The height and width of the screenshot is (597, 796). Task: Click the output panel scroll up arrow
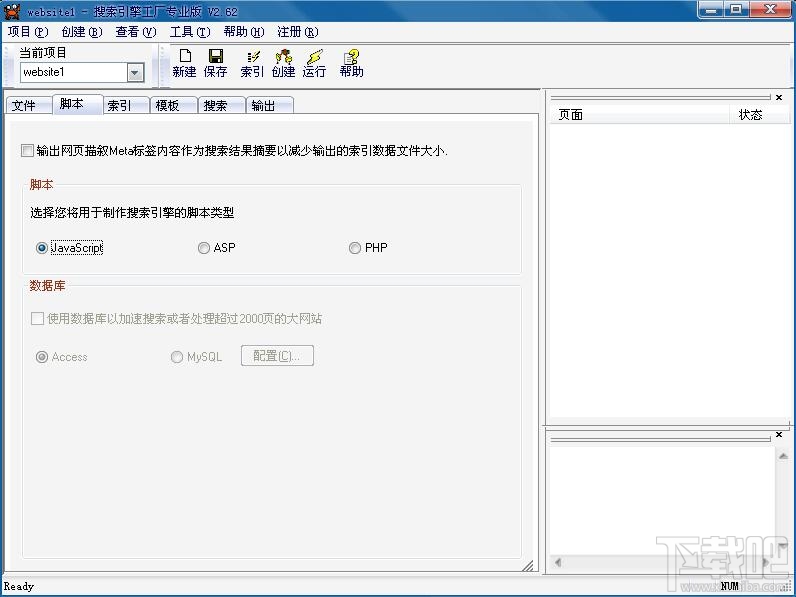click(x=783, y=456)
